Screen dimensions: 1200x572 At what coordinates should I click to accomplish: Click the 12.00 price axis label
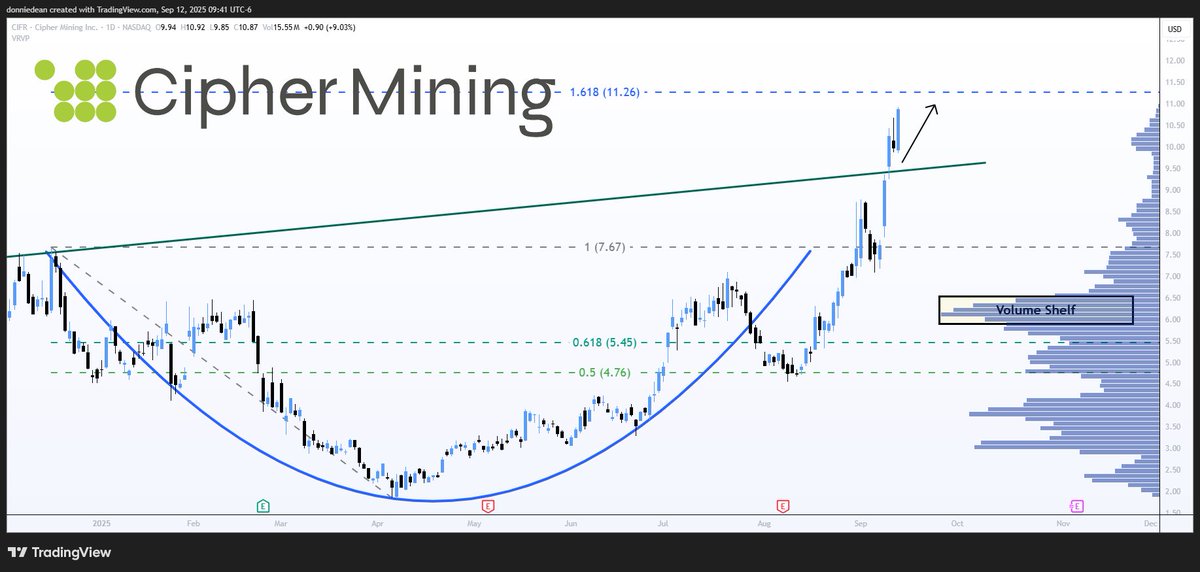pyautogui.click(x=1175, y=61)
